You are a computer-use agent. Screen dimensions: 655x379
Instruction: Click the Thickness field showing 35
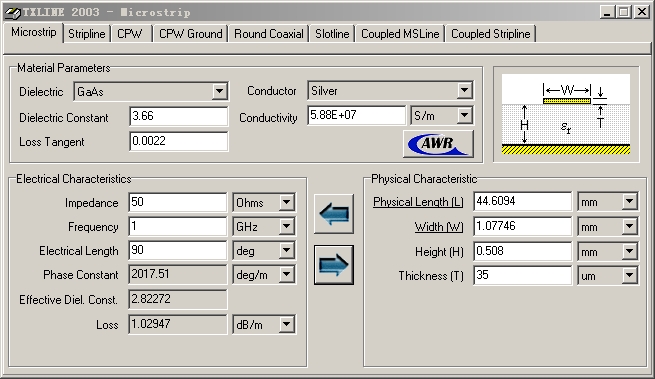pyautogui.click(x=522, y=275)
